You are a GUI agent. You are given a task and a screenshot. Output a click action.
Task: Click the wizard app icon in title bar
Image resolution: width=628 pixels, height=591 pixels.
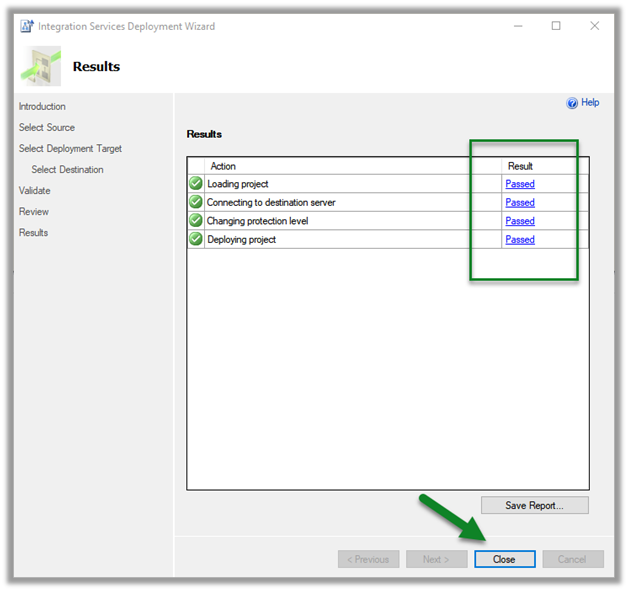27,26
